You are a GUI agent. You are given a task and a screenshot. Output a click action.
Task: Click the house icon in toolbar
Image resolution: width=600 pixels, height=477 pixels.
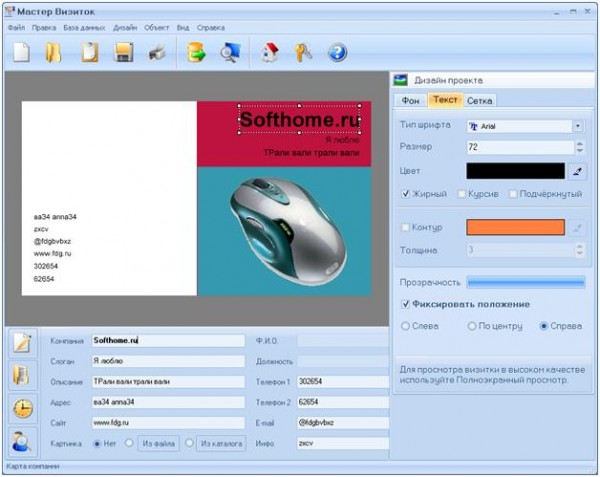tap(270, 52)
